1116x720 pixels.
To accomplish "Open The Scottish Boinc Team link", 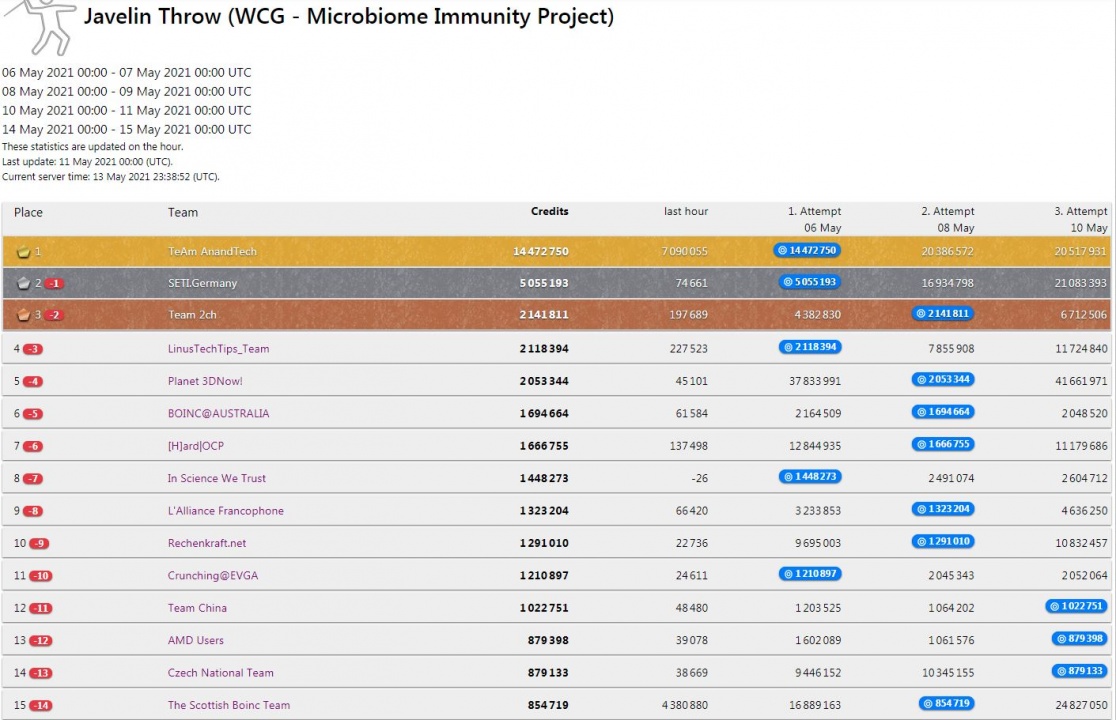I will click(228, 706).
